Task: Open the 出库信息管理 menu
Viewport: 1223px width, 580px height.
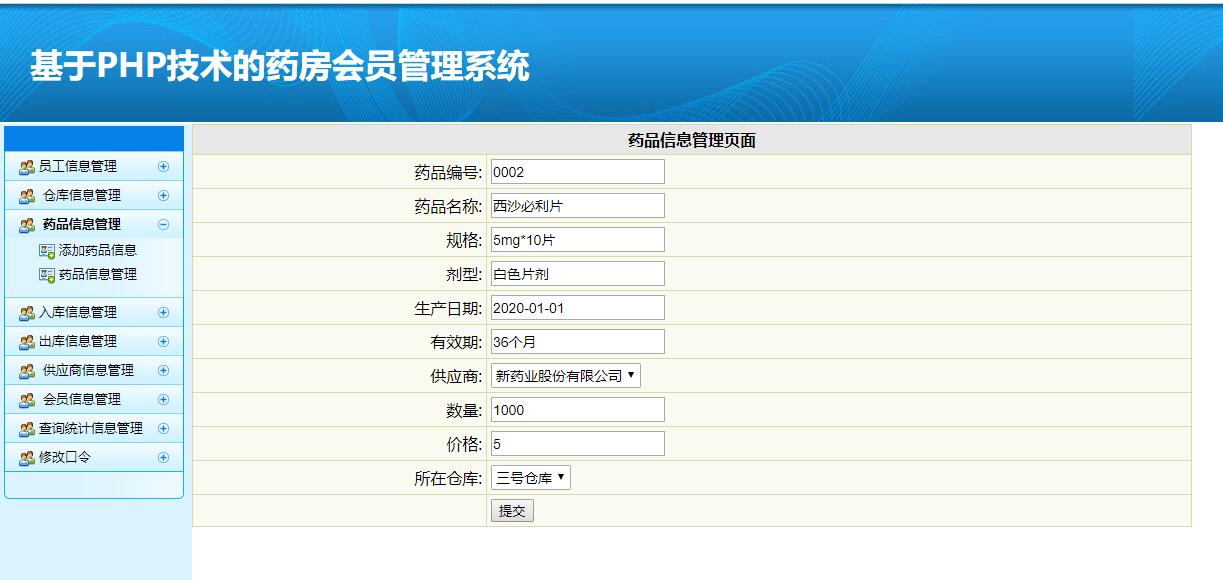Action: click(x=78, y=342)
